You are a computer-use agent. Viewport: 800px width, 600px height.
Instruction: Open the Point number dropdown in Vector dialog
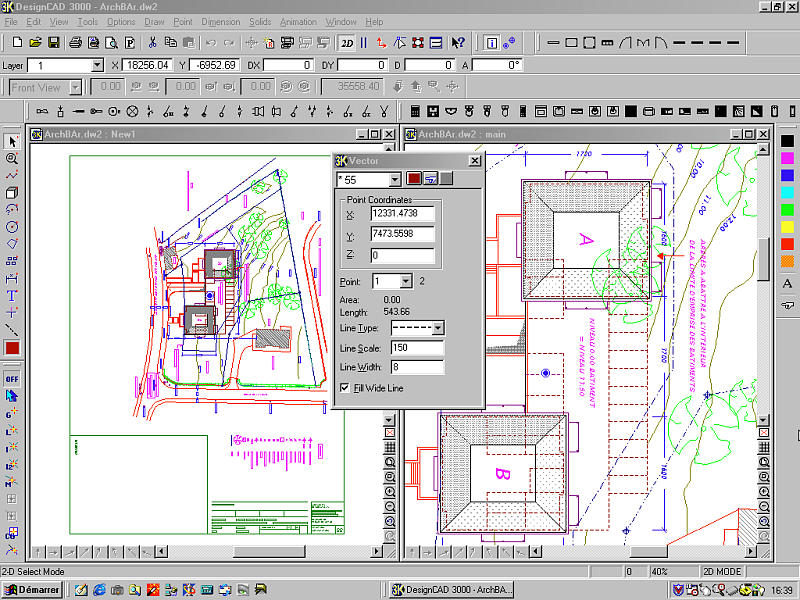[x=405, y=281]
